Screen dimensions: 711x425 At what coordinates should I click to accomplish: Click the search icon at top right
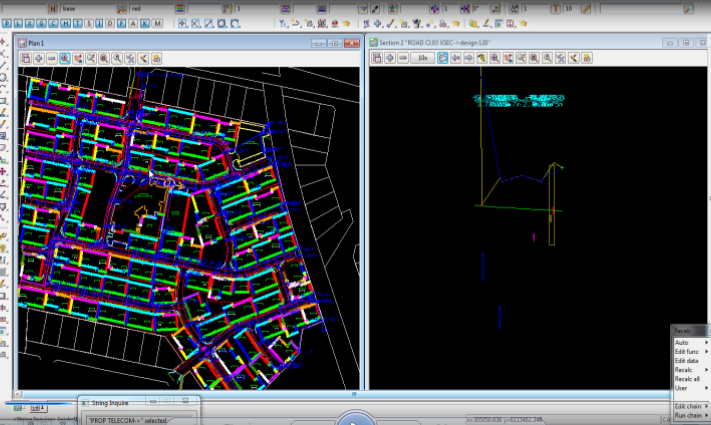(x=688, y=9)
